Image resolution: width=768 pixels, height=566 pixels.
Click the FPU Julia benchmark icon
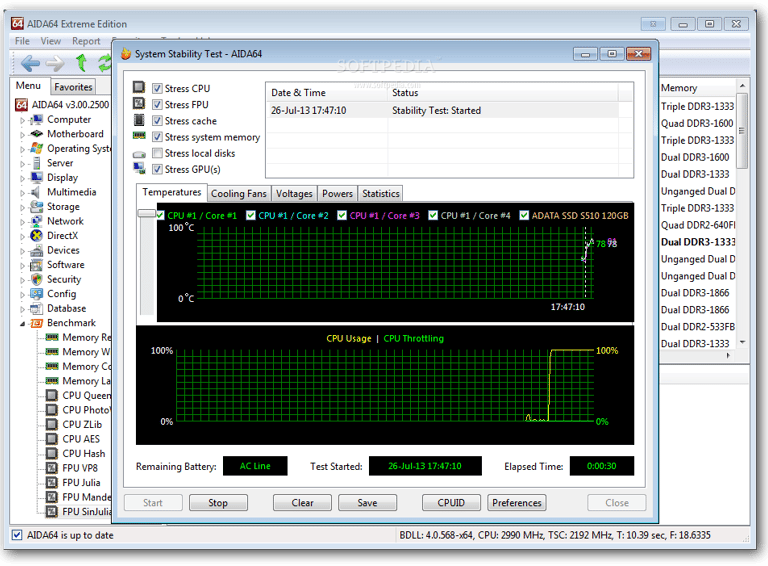tap(51, 483)
